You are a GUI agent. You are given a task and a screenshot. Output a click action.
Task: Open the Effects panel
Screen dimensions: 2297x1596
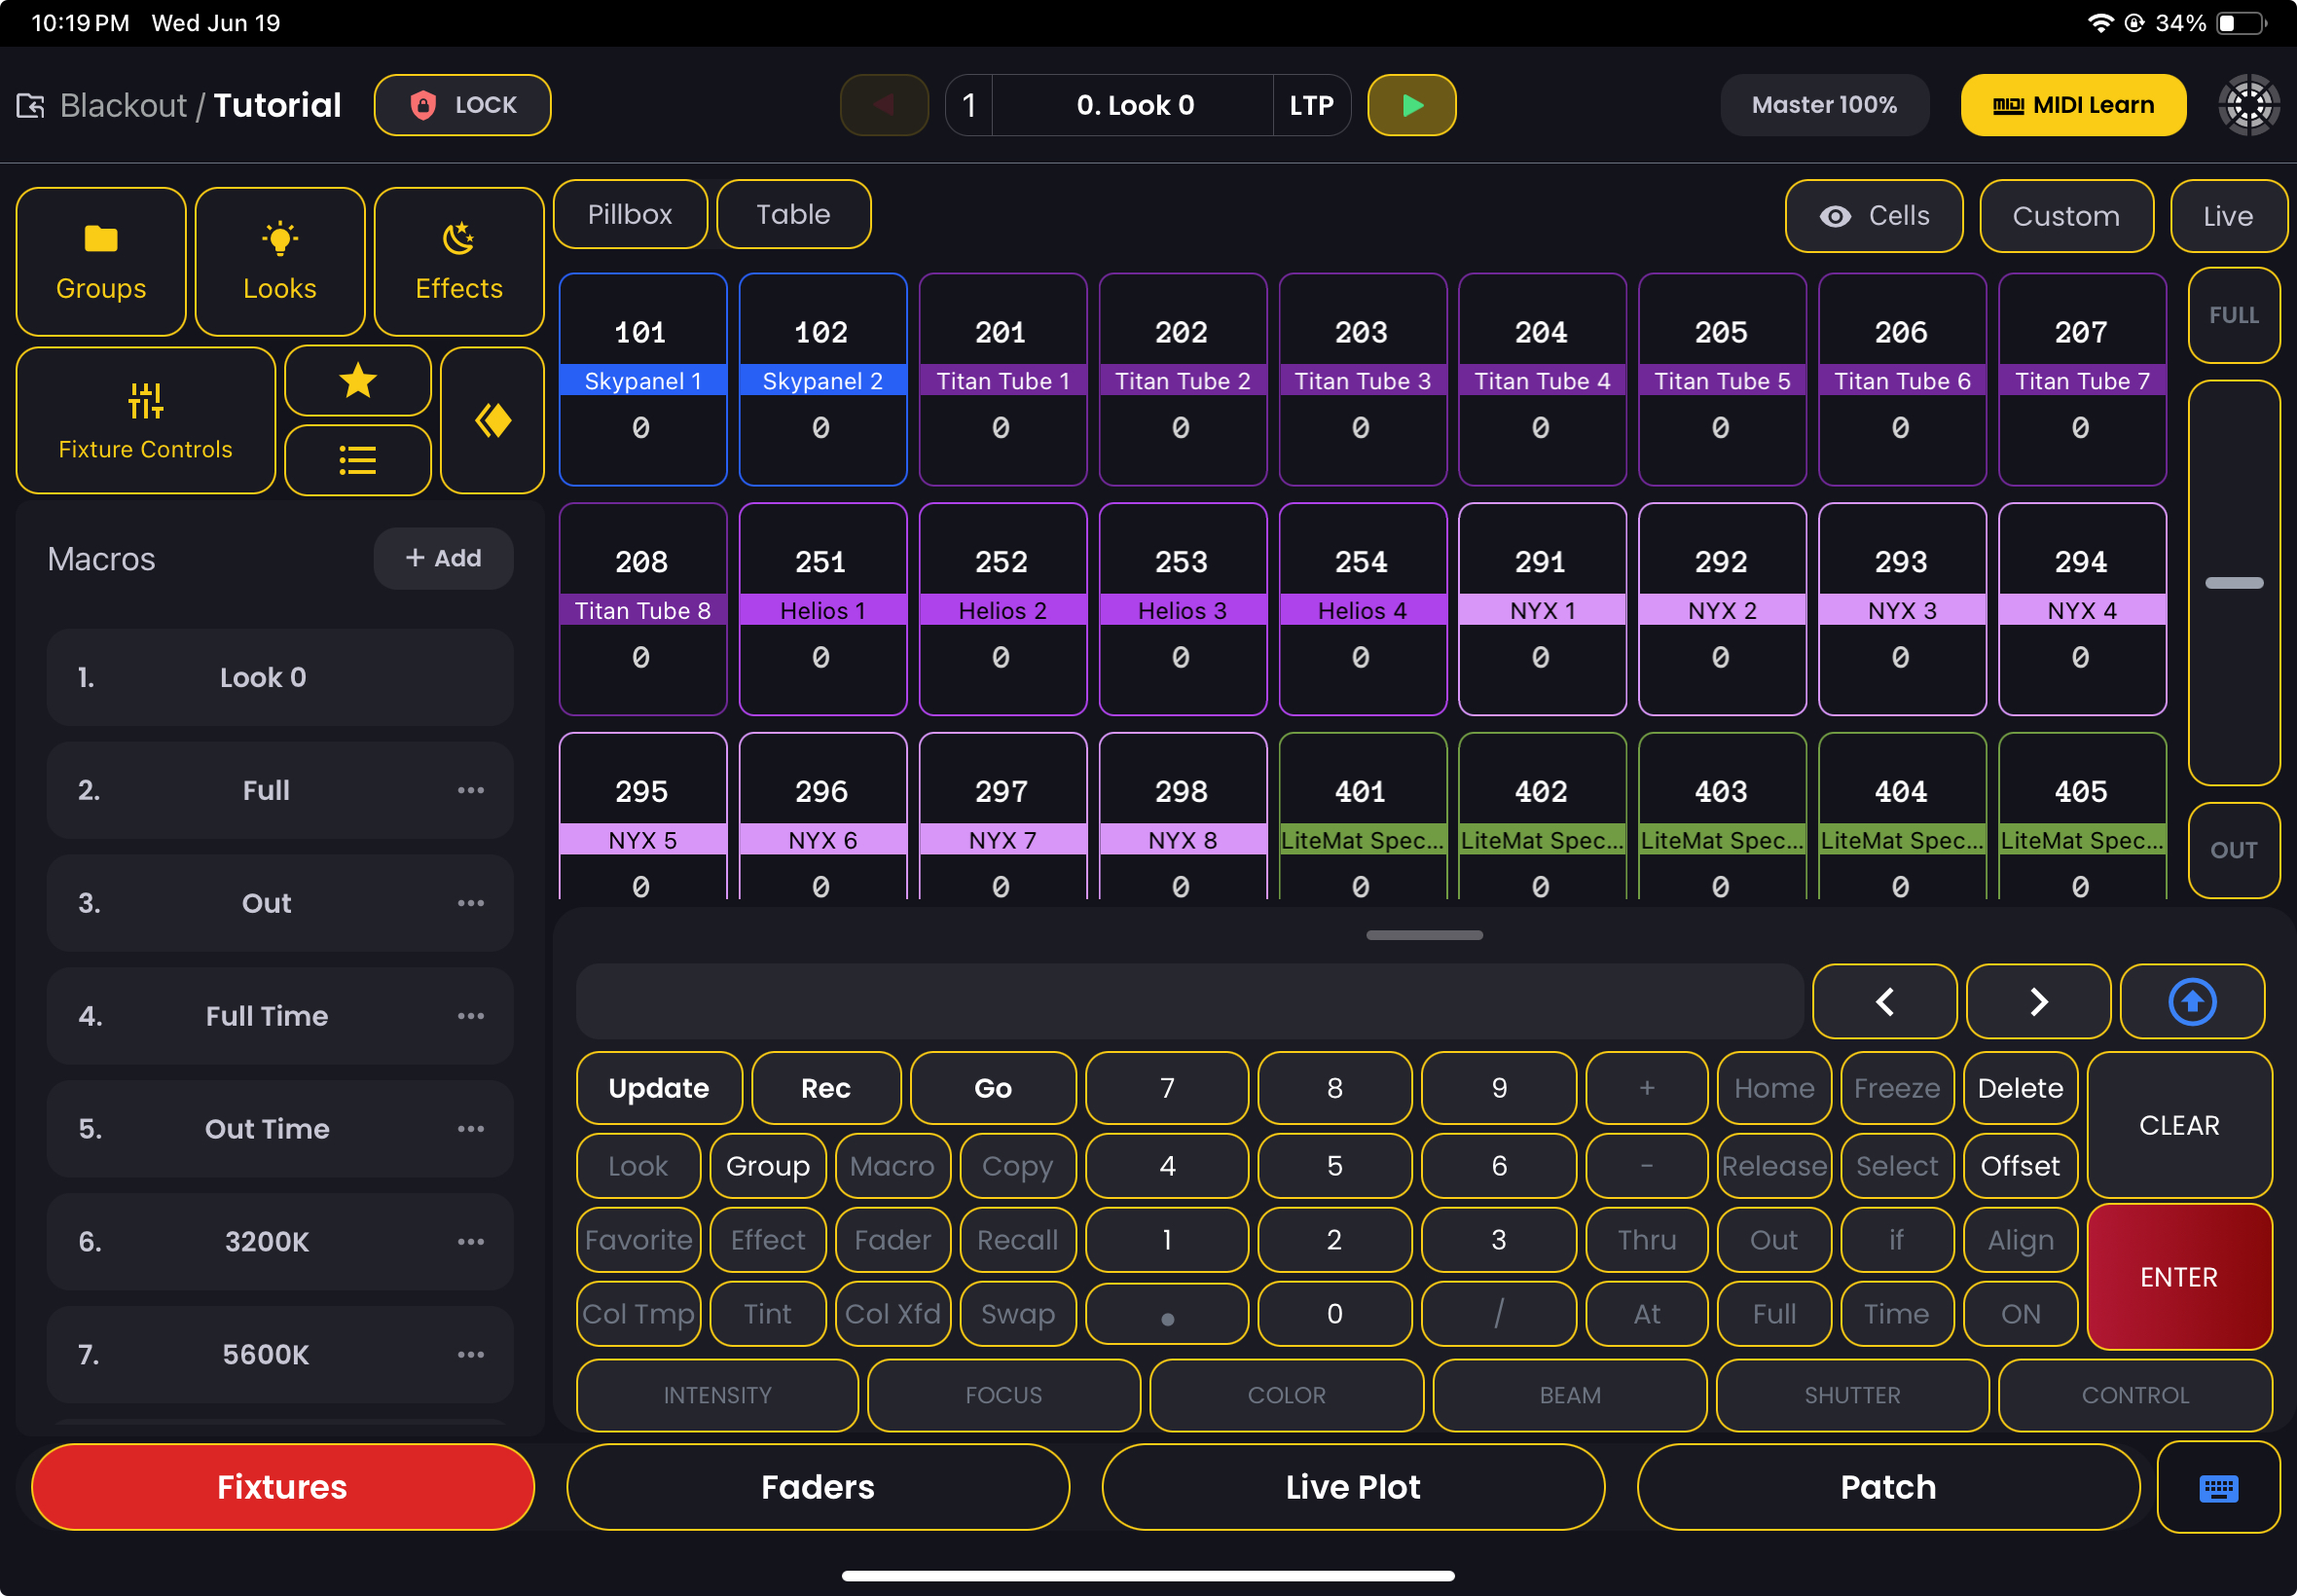[458, 260]
